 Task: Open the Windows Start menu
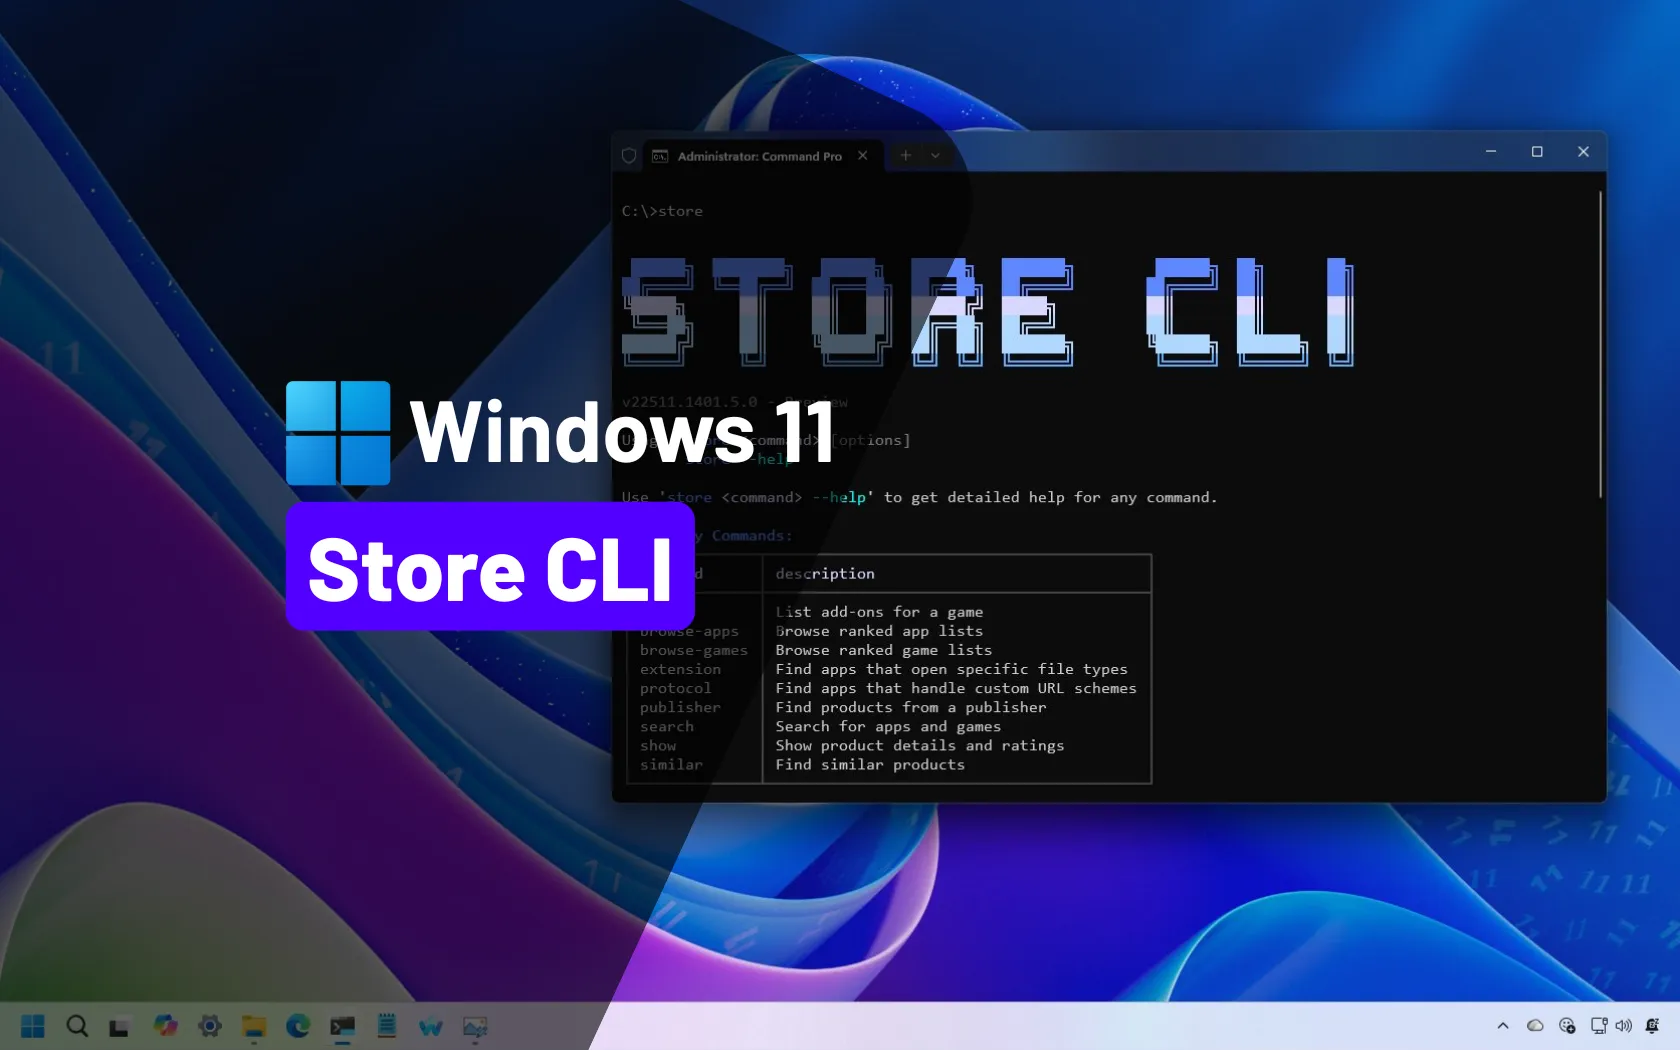[x=33, y=1026]
